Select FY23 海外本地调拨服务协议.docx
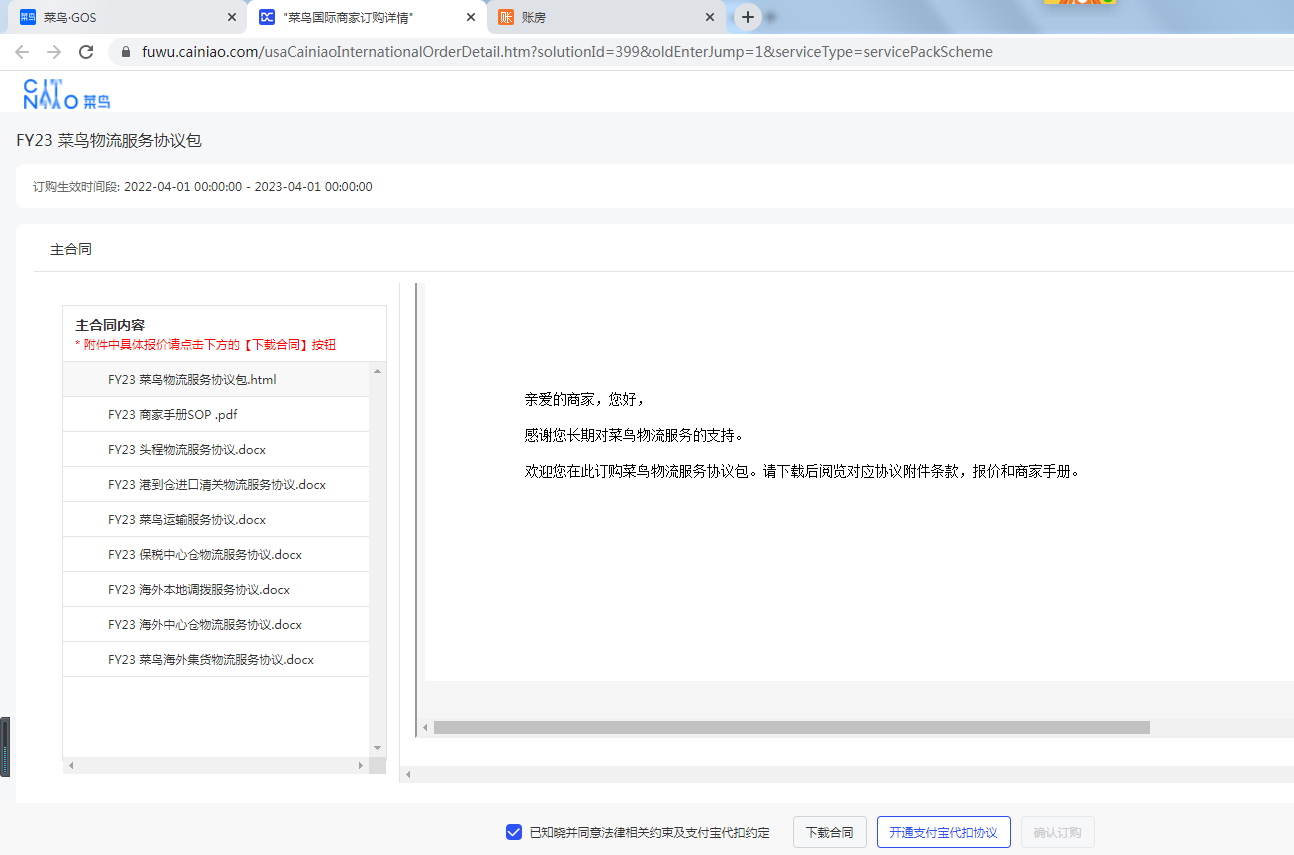The width and height of the screenshot is (1294, 855). click(216, 589)
